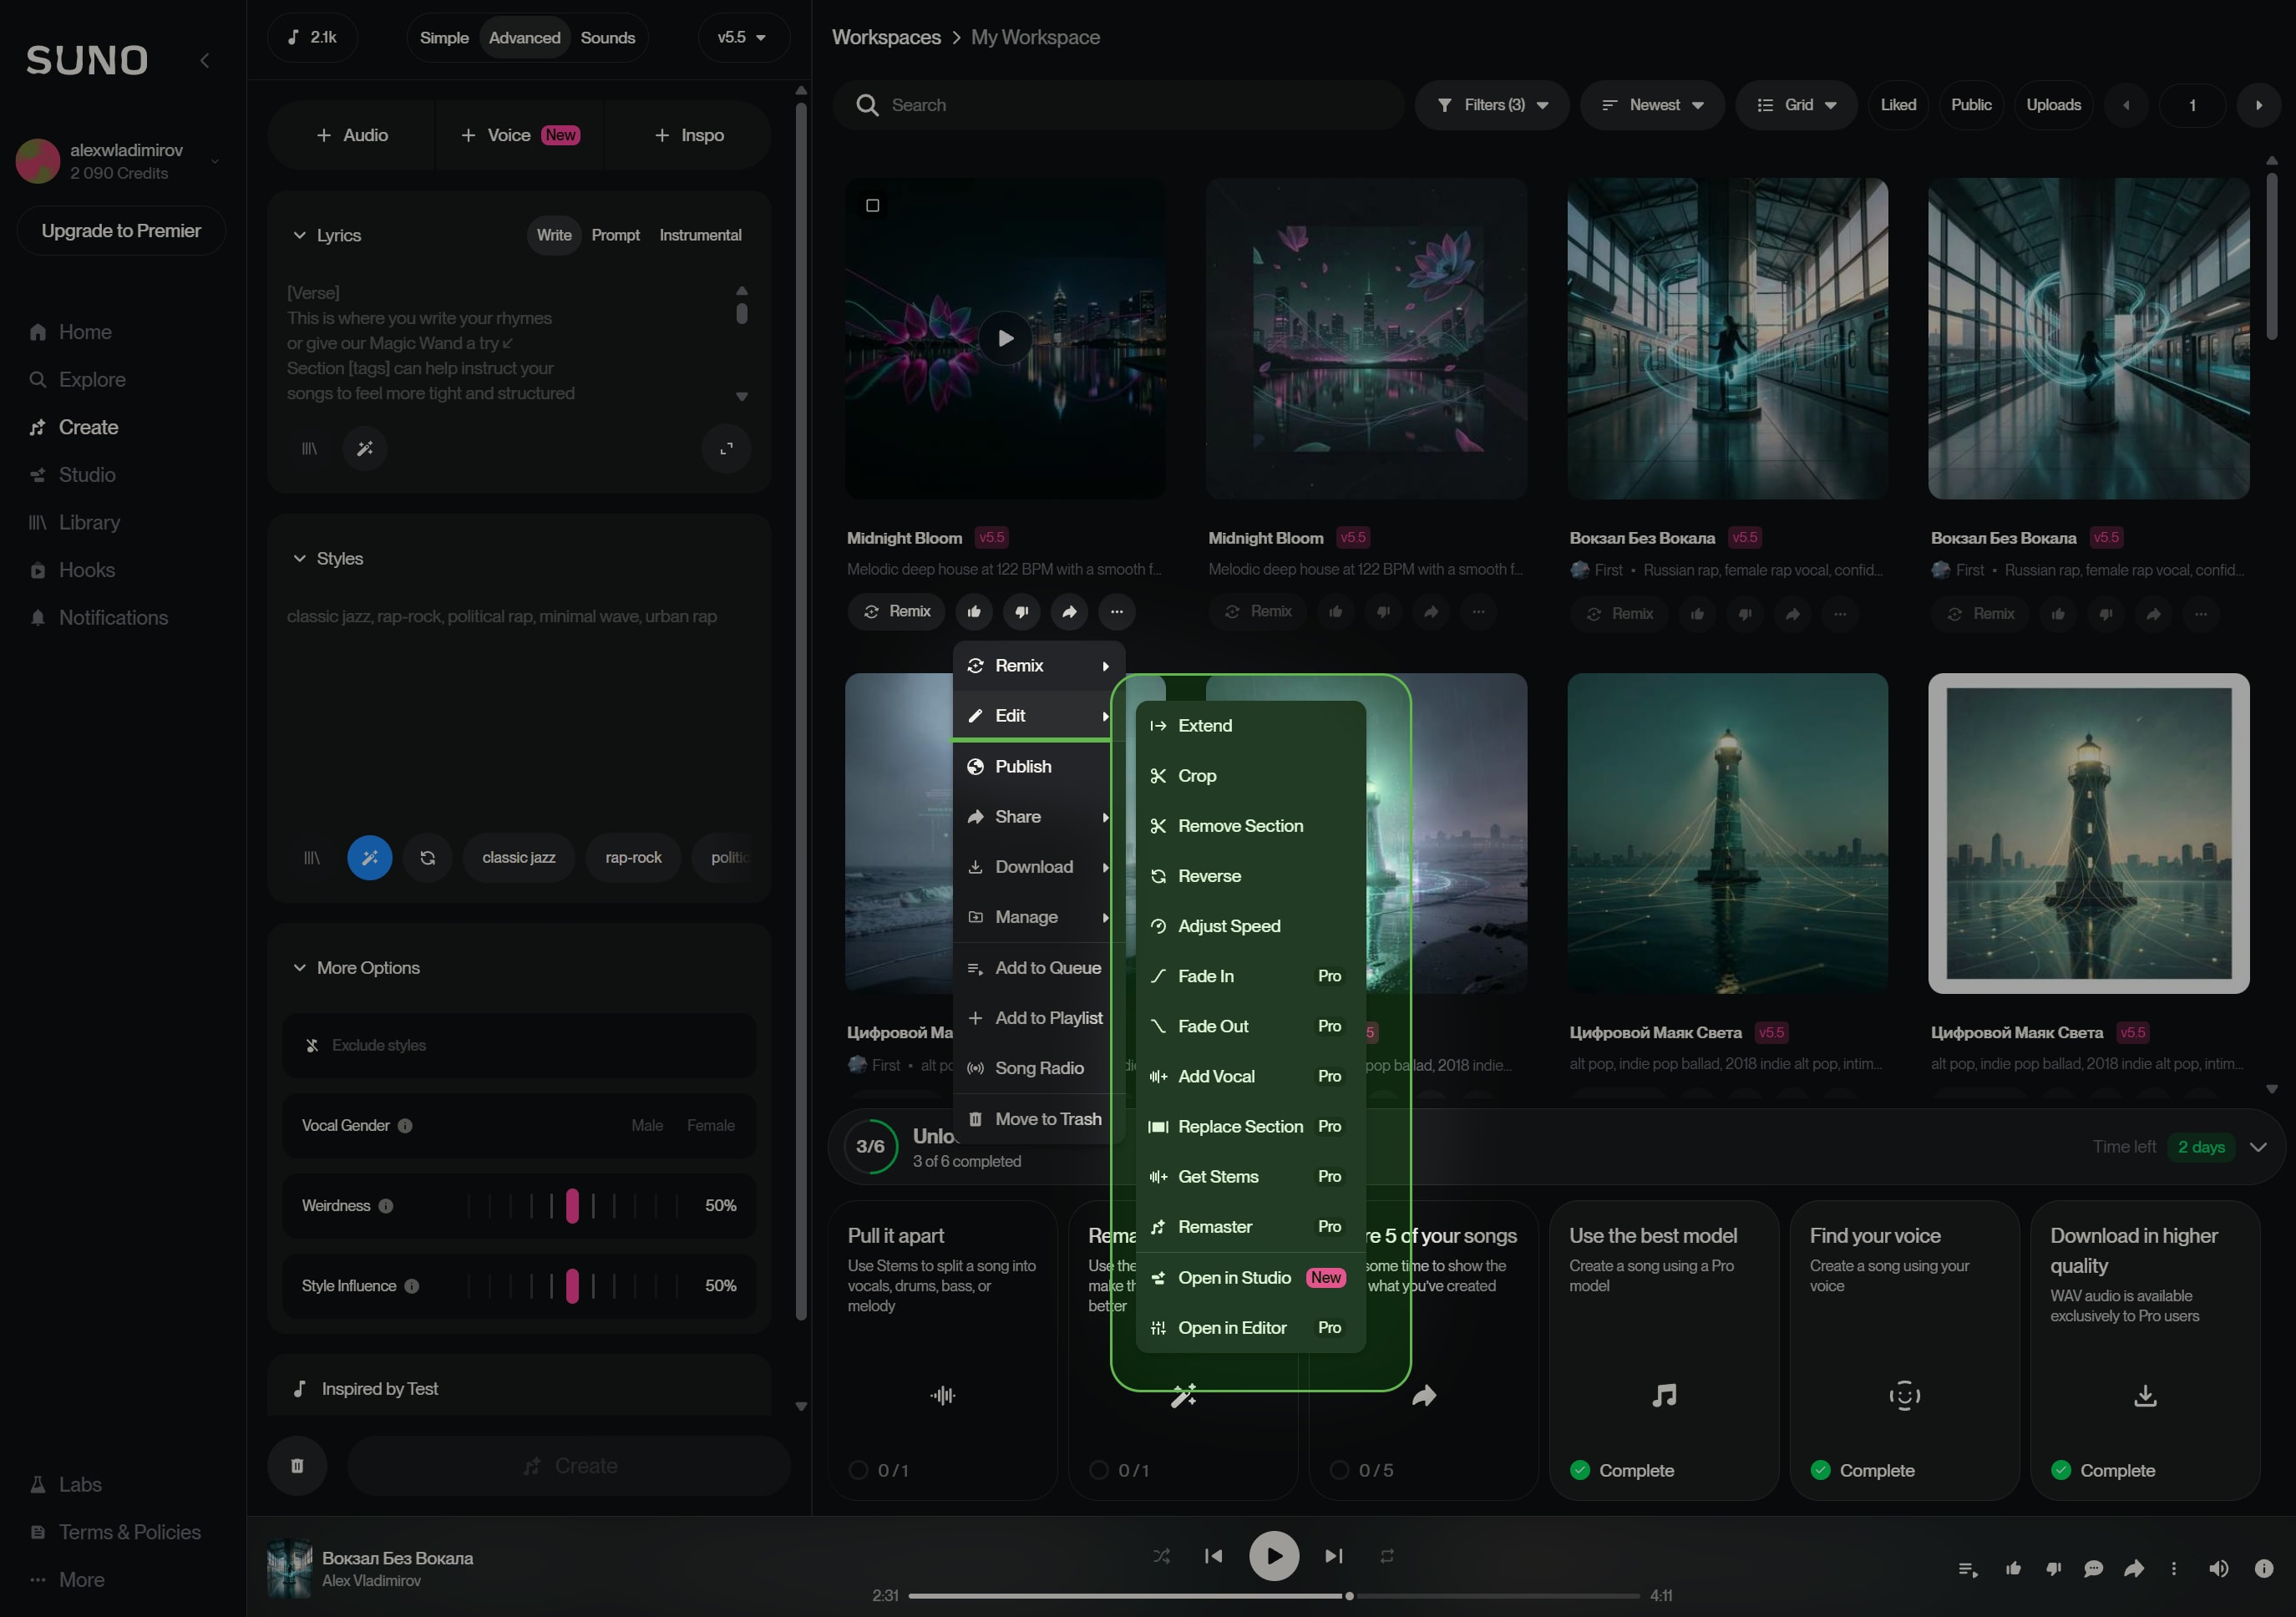The height and width of the screenshot is (1617, 2296).
Task: Collapse the Lyrics section
Action: pyautogui.click(x=299, y=236)
